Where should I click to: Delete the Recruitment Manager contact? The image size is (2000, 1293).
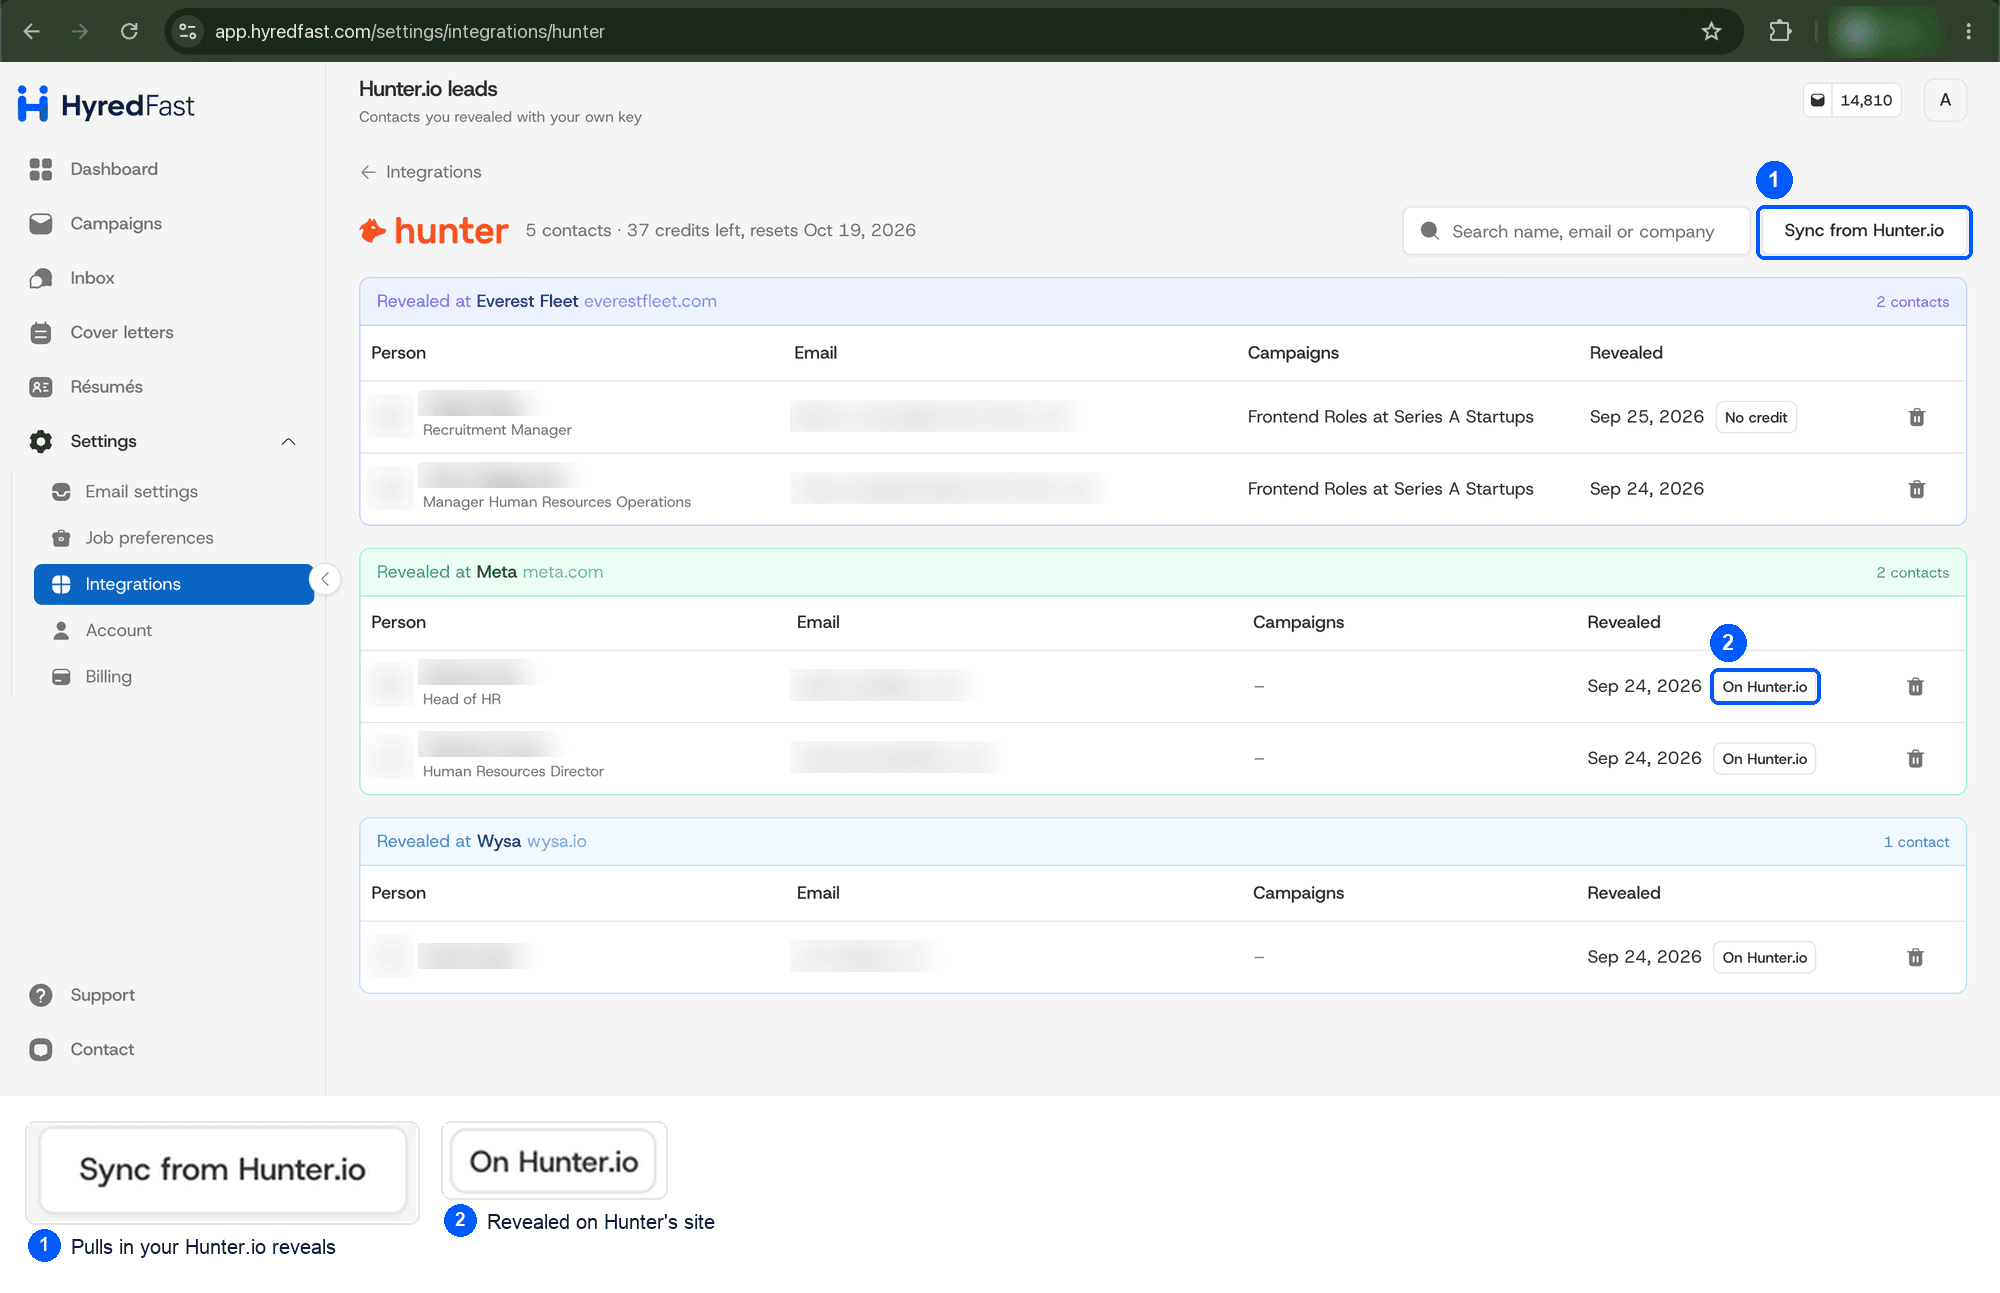(1917, 417)
